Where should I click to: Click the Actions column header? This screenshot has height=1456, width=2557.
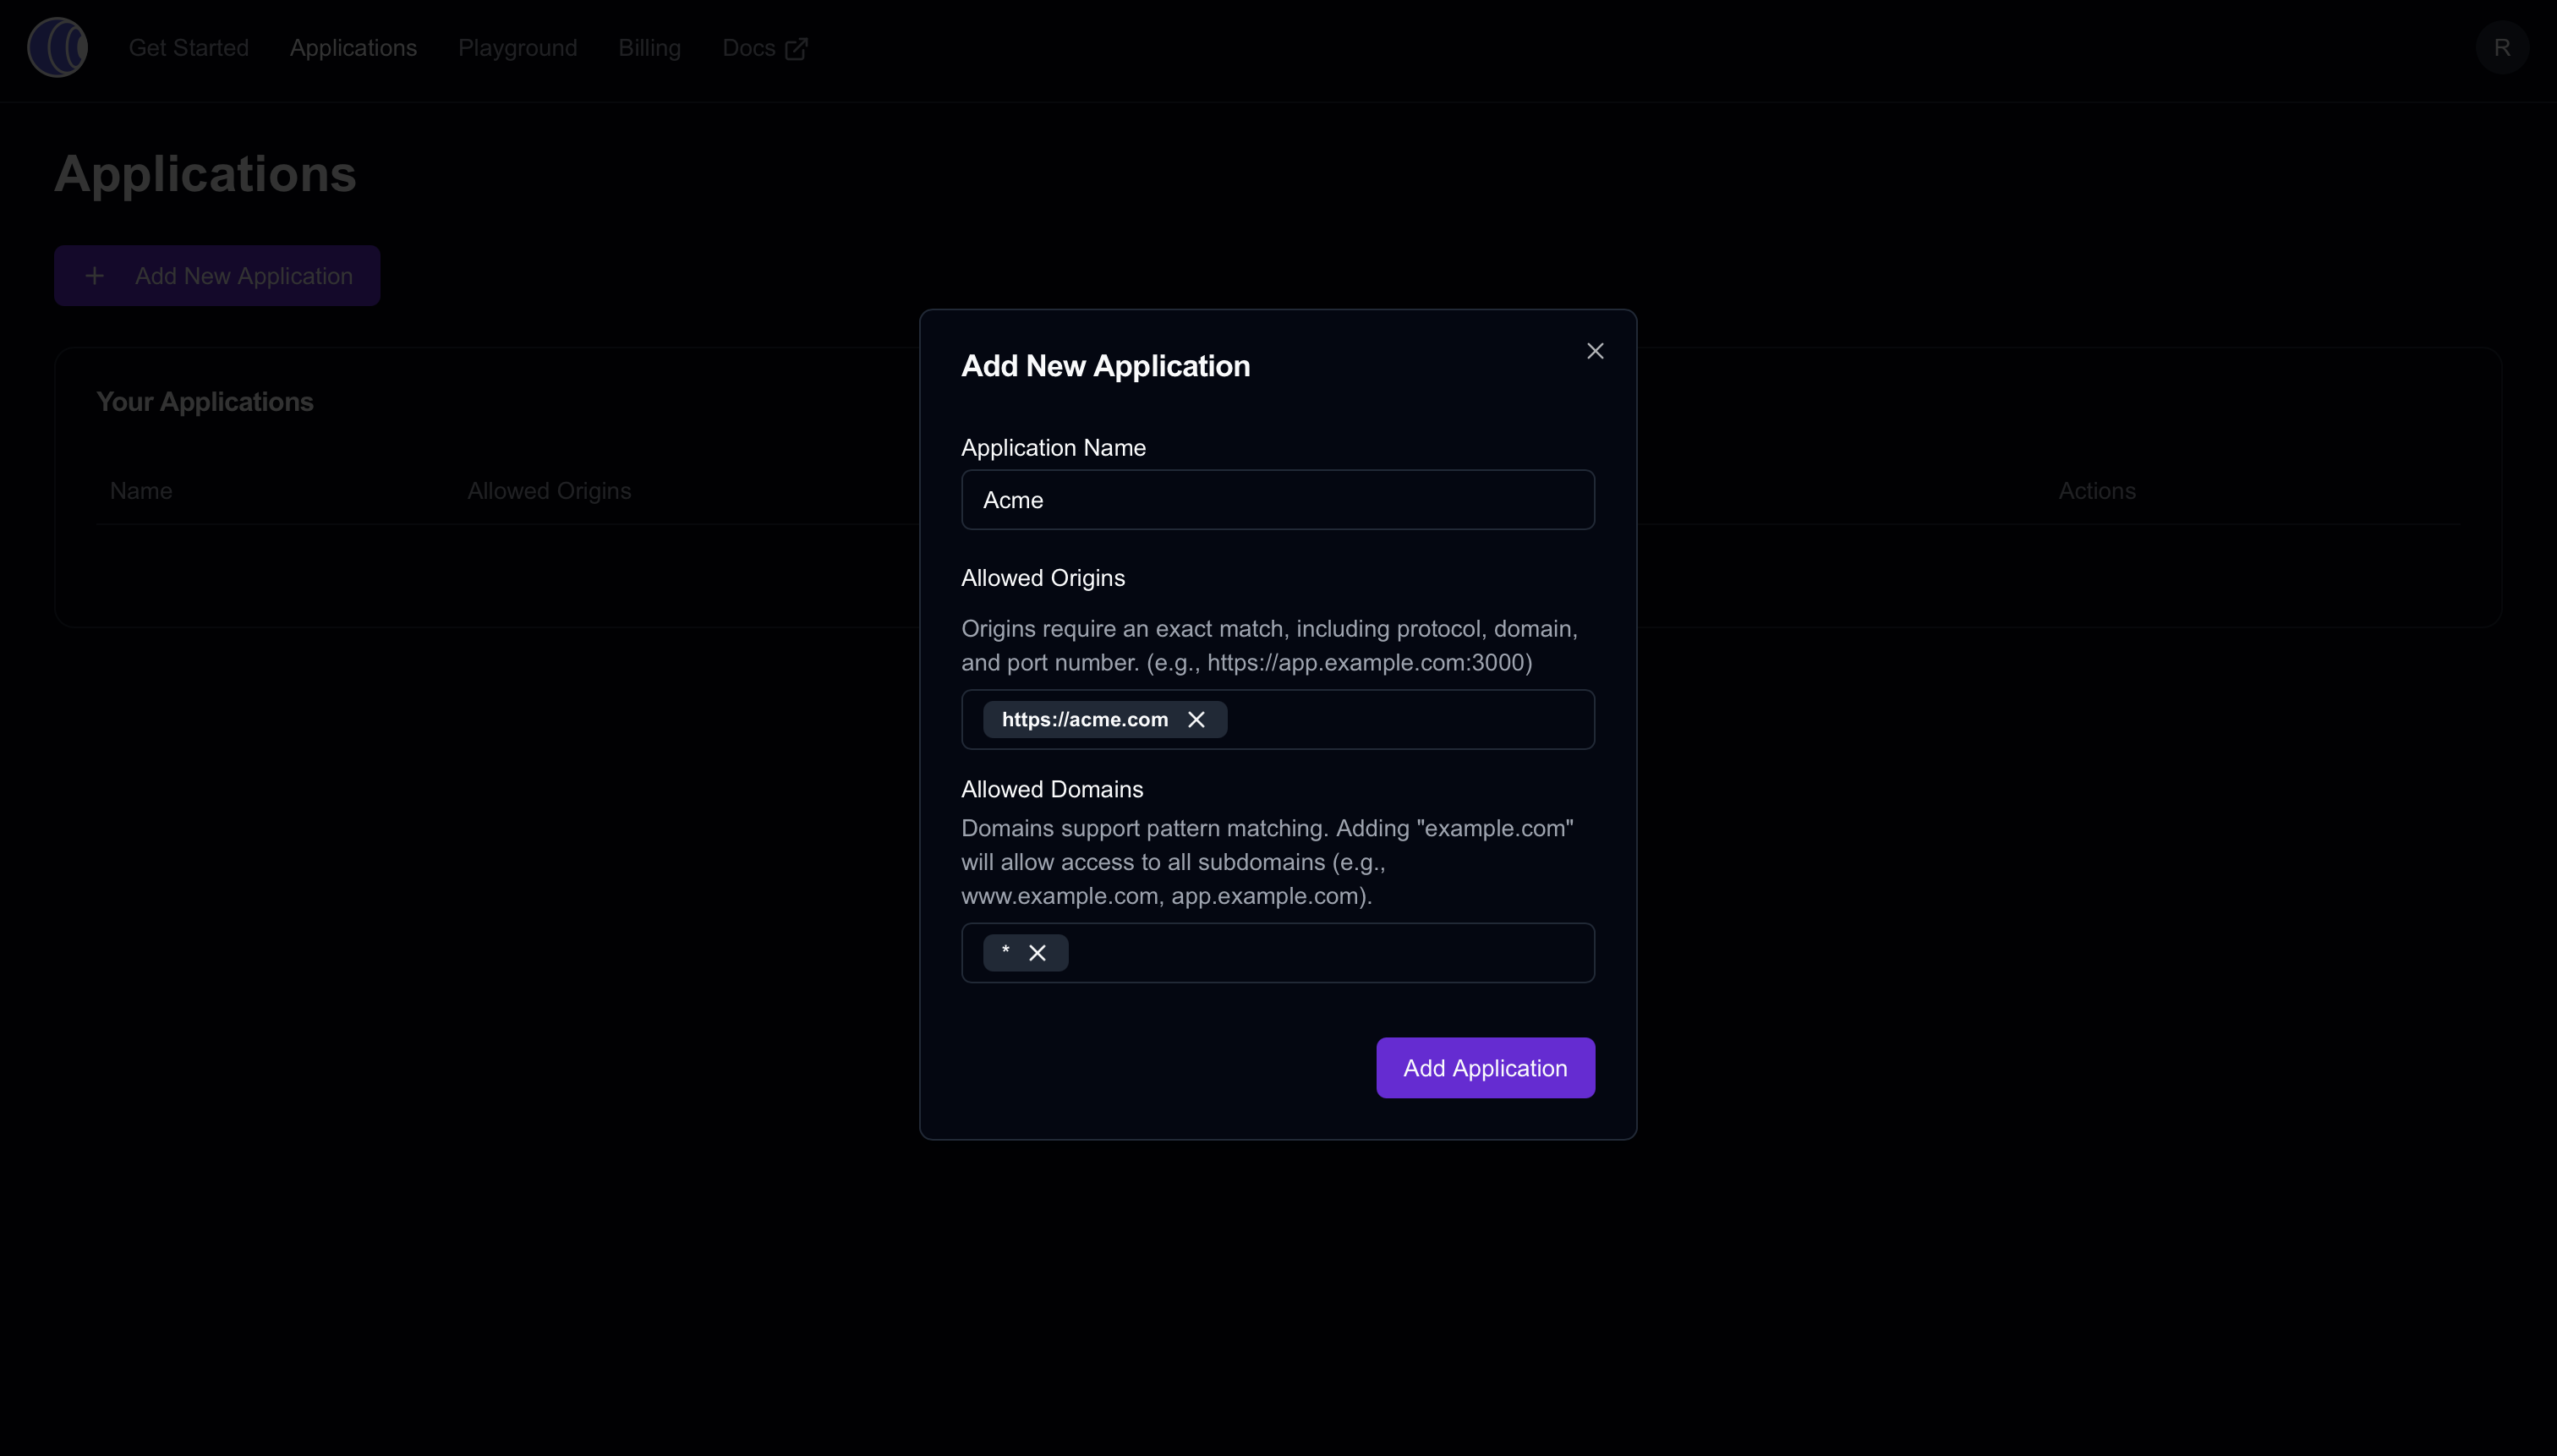[x=2096, y=491]
